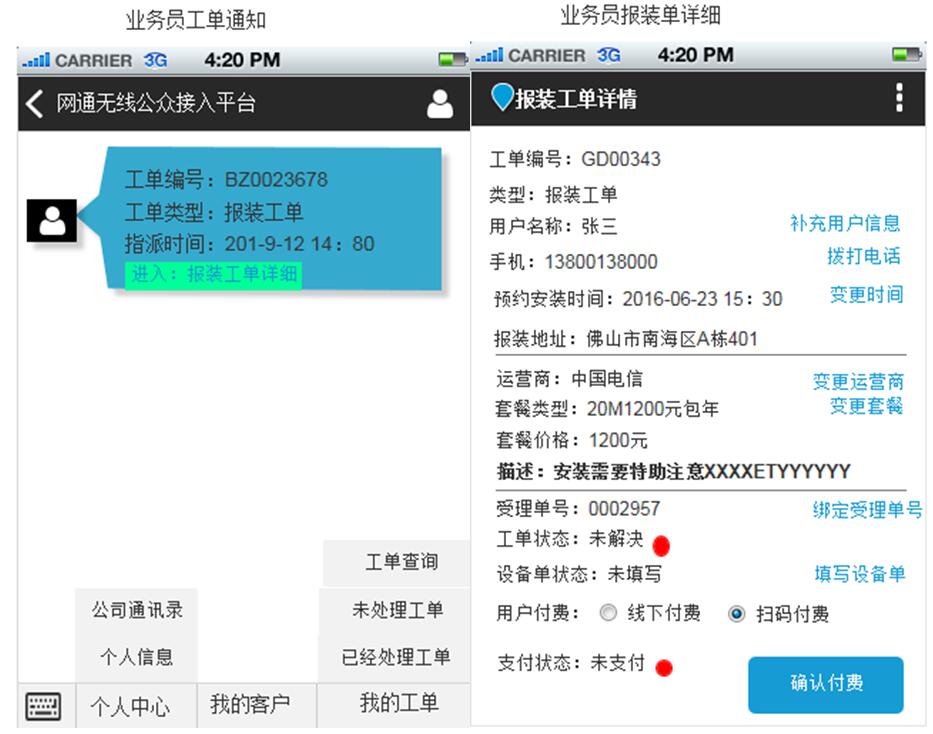Choose 工单查询 from the popup menu

(x=397, y=563)
